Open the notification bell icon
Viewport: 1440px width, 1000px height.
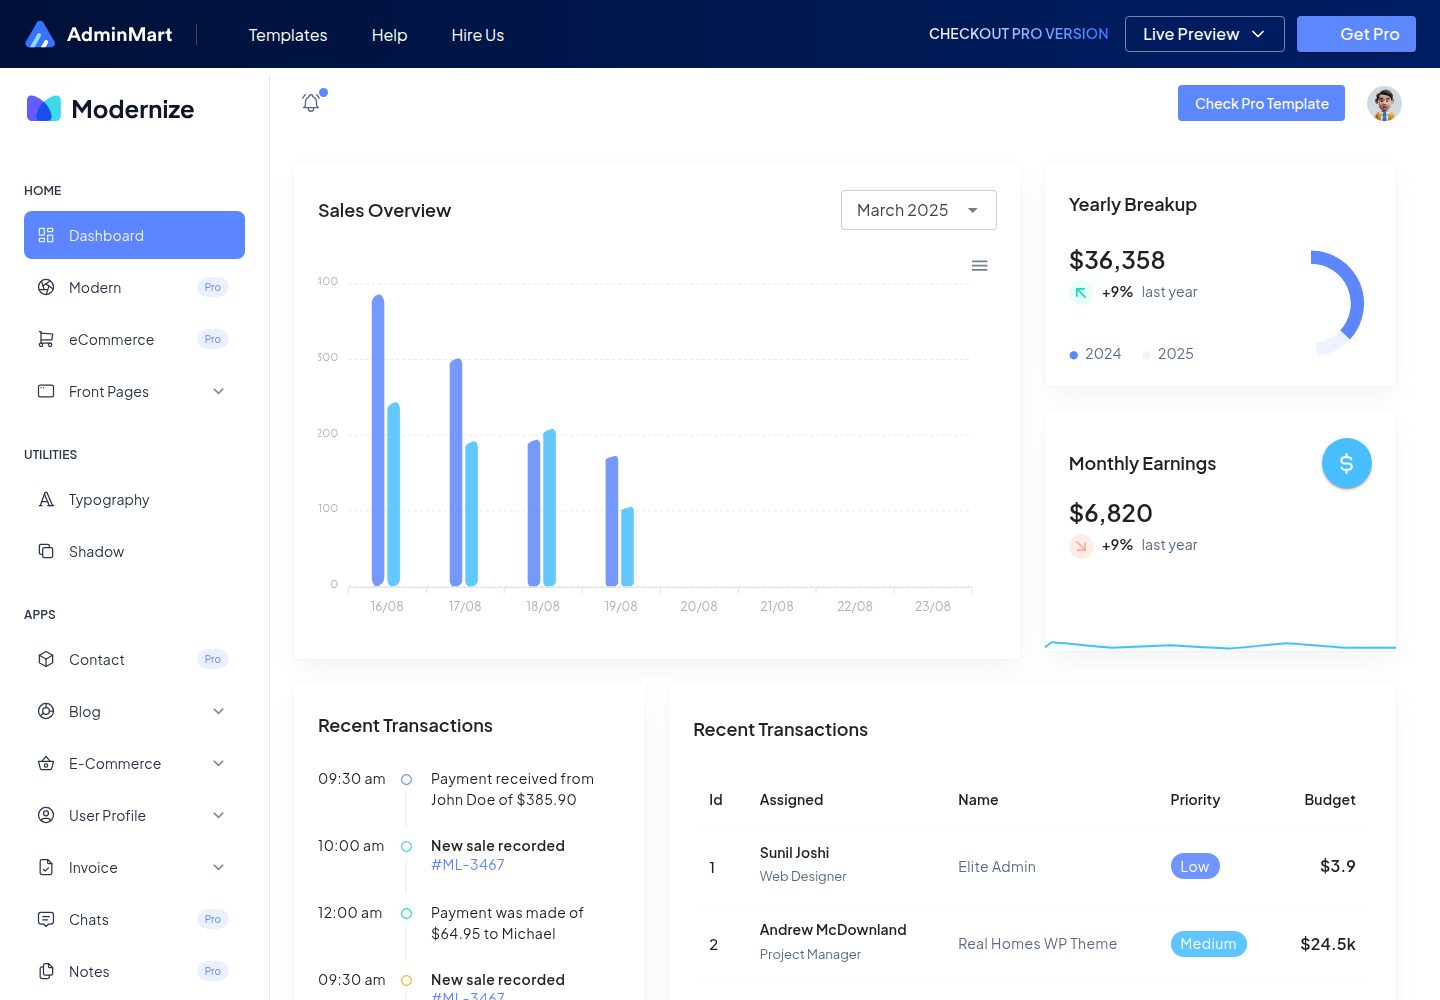coord(311,102)
